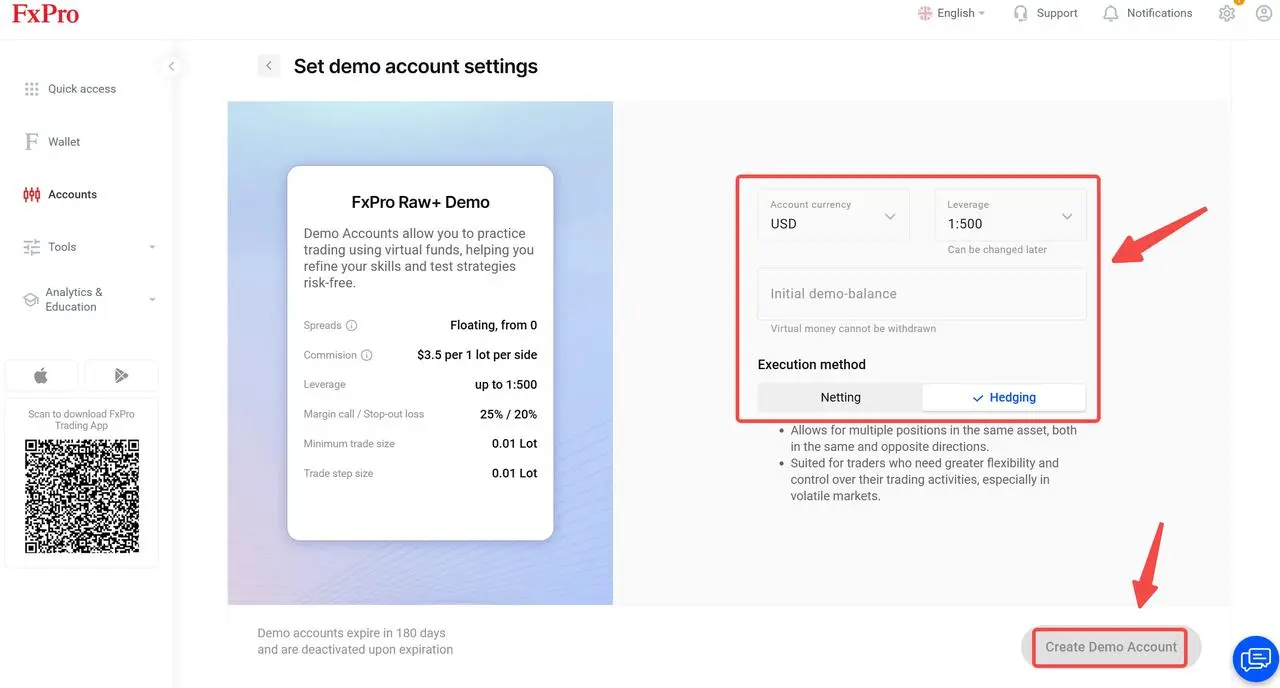The width and height of the screenshot is (1280, 688).
Task: Click 'Scan to download FxPro Trading App' text
Action: pyautogui.click(x=81, y=420)
